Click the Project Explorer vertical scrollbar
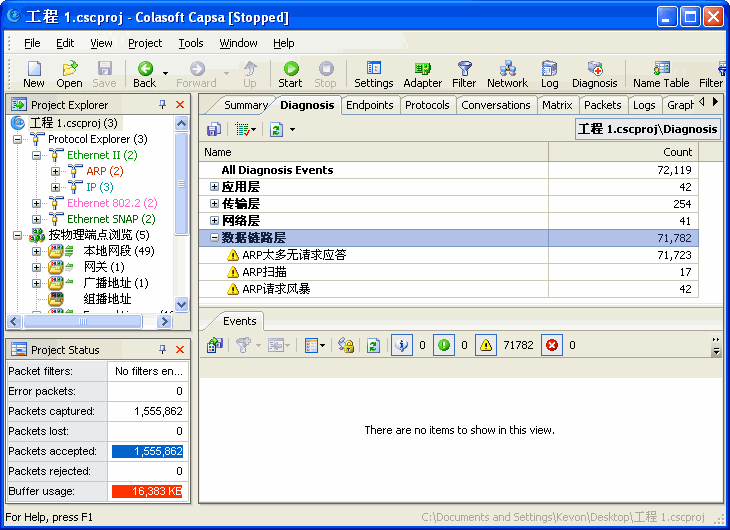Viewport: 730px width, 530px height. (182, 220)
